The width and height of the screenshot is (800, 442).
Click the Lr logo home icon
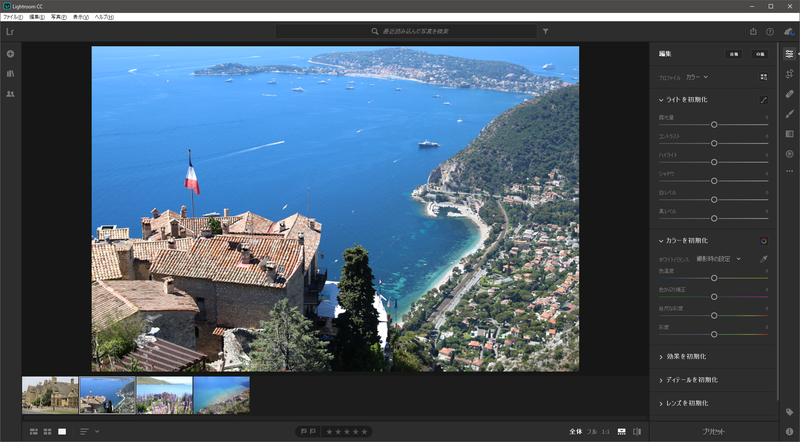click(x=10, y=32)
